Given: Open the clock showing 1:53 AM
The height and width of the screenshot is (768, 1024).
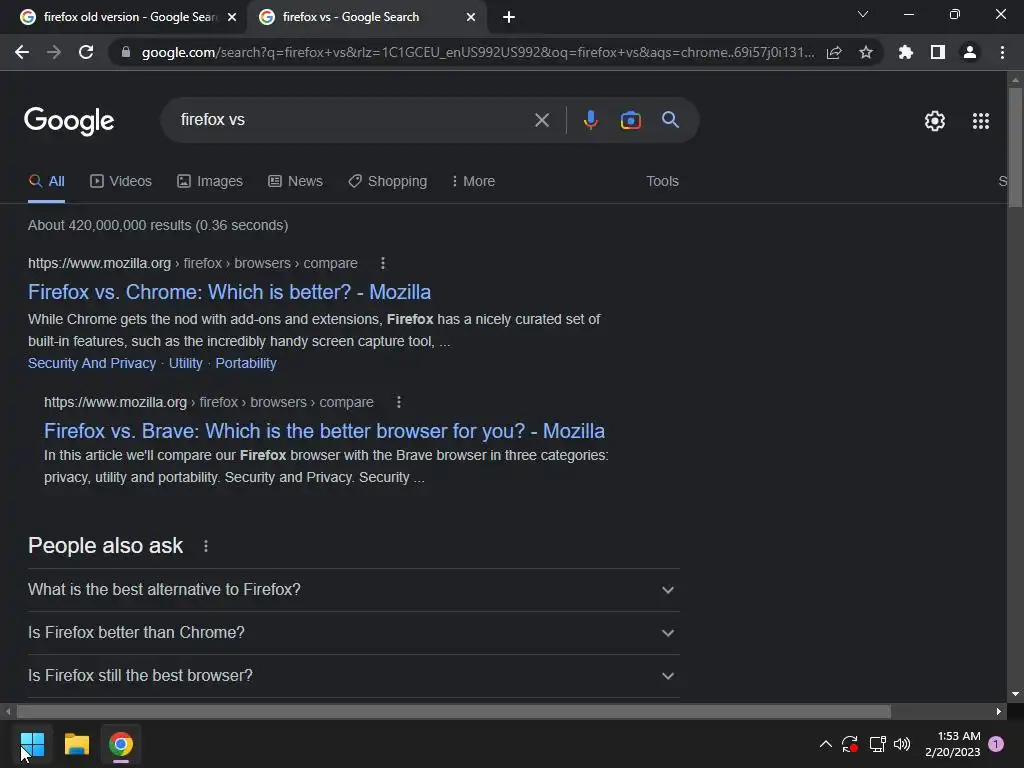Looking at the screenshot, I should [953, 744].
